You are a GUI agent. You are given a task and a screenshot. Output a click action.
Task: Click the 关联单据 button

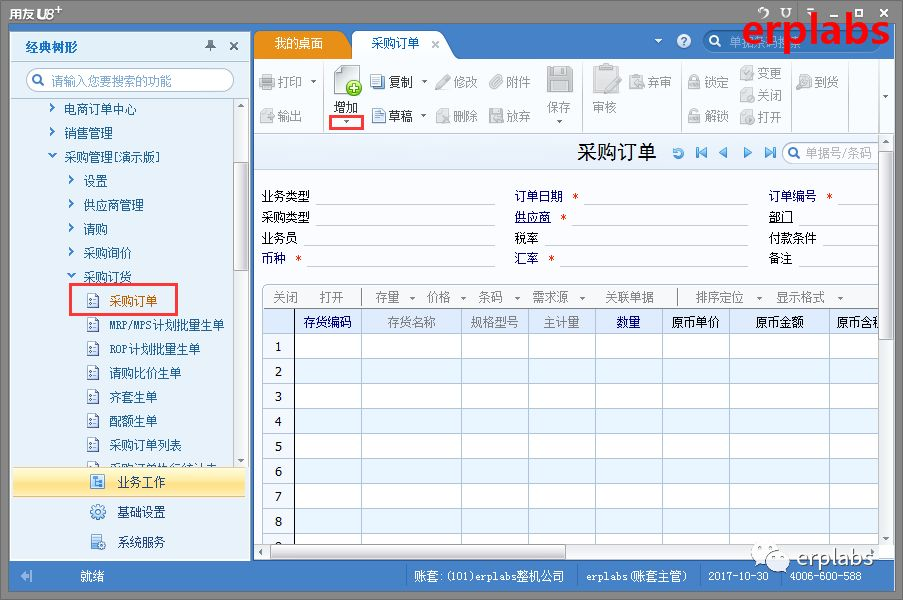pyautogui.click(x=629, y=296)
